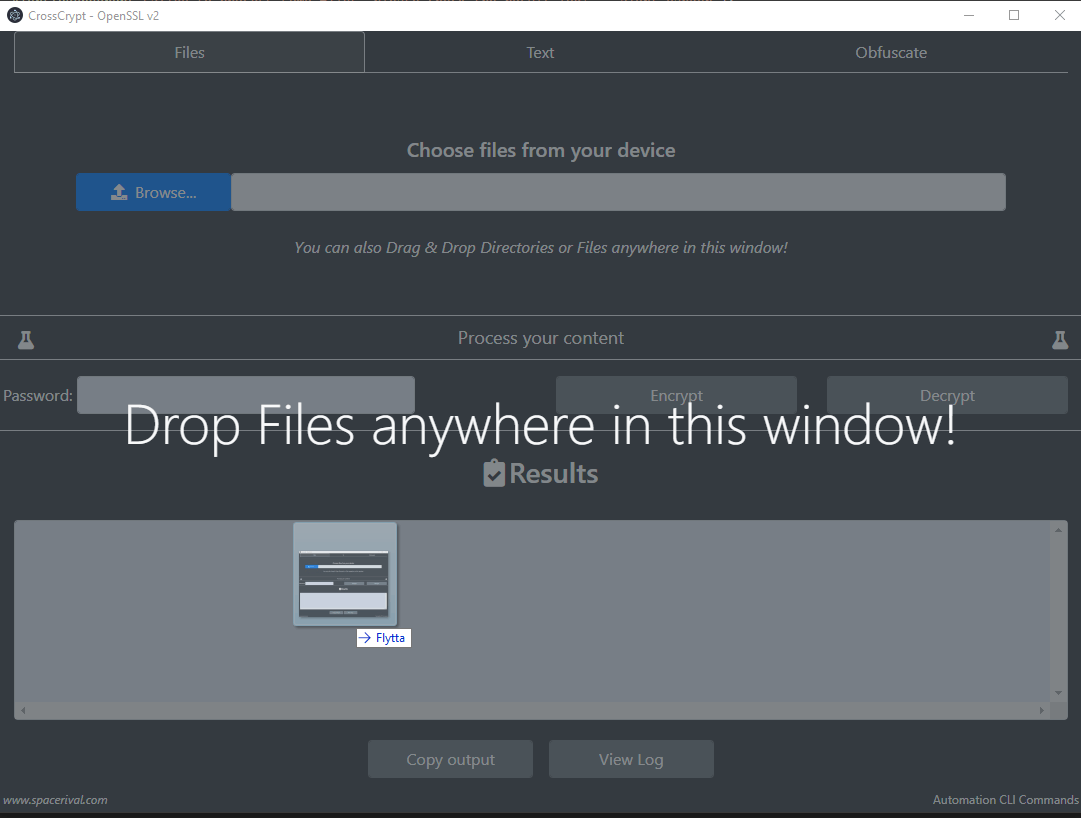Viewport: 1081px width, 818px height.
Task: Close the CrossCrypt window
Action: tap(1060, 15)
